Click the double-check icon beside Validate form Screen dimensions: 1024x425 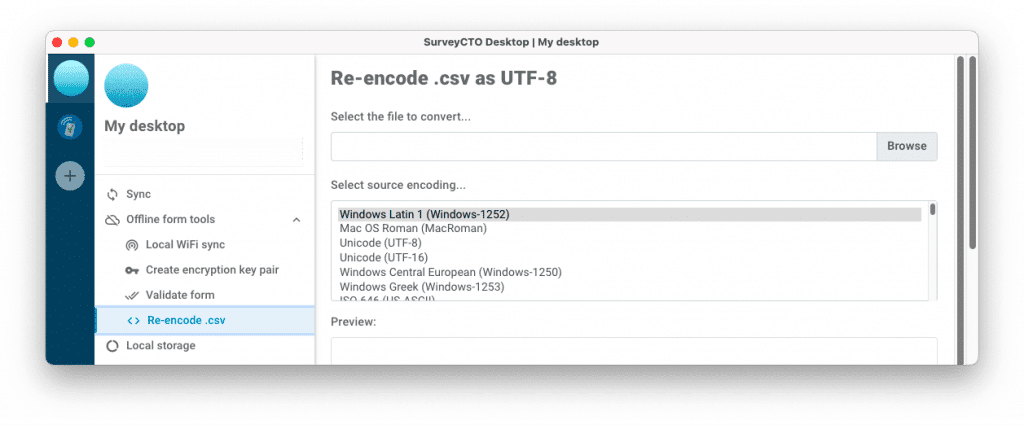(x=132, y=296)
